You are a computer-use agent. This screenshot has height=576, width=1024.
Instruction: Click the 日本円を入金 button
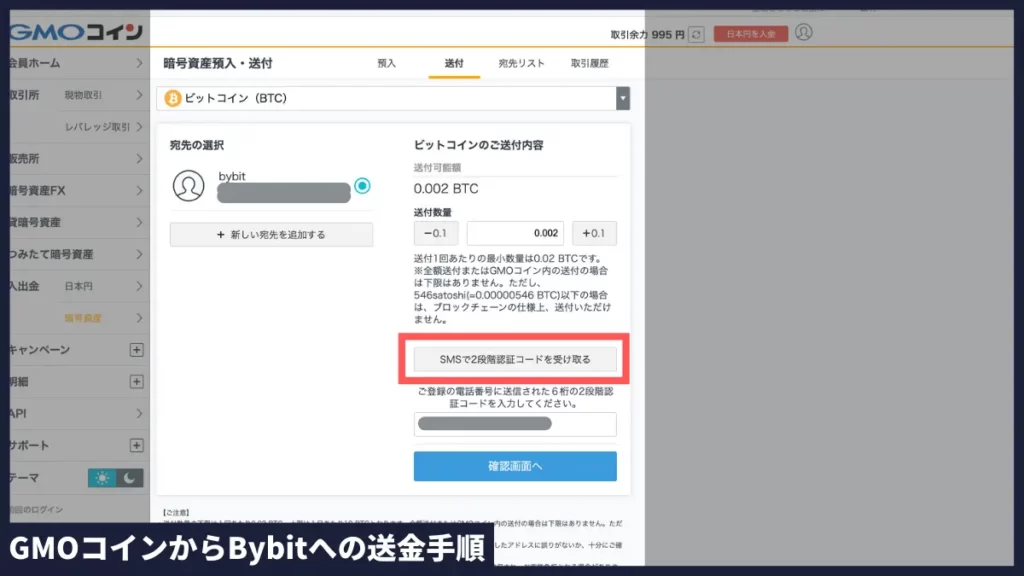point(751,34)
